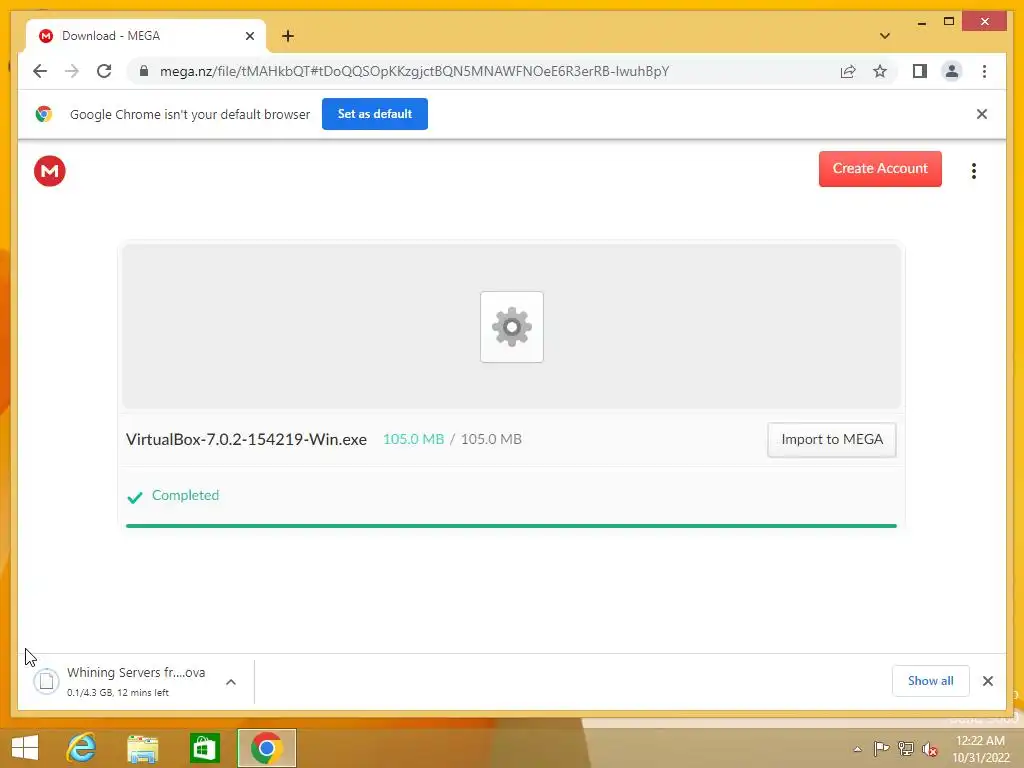
Task: Click the MEGA logo on the page
Action: coord(50,171)
